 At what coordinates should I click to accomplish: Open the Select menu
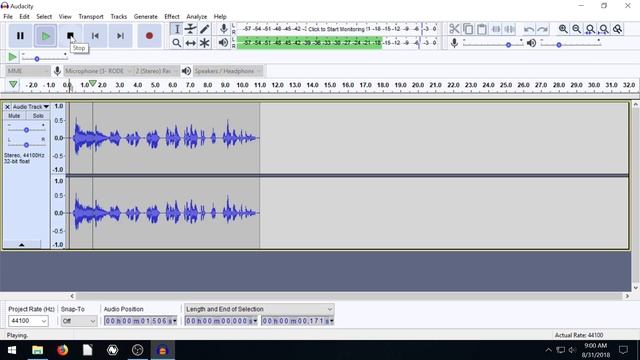point(44,16)
